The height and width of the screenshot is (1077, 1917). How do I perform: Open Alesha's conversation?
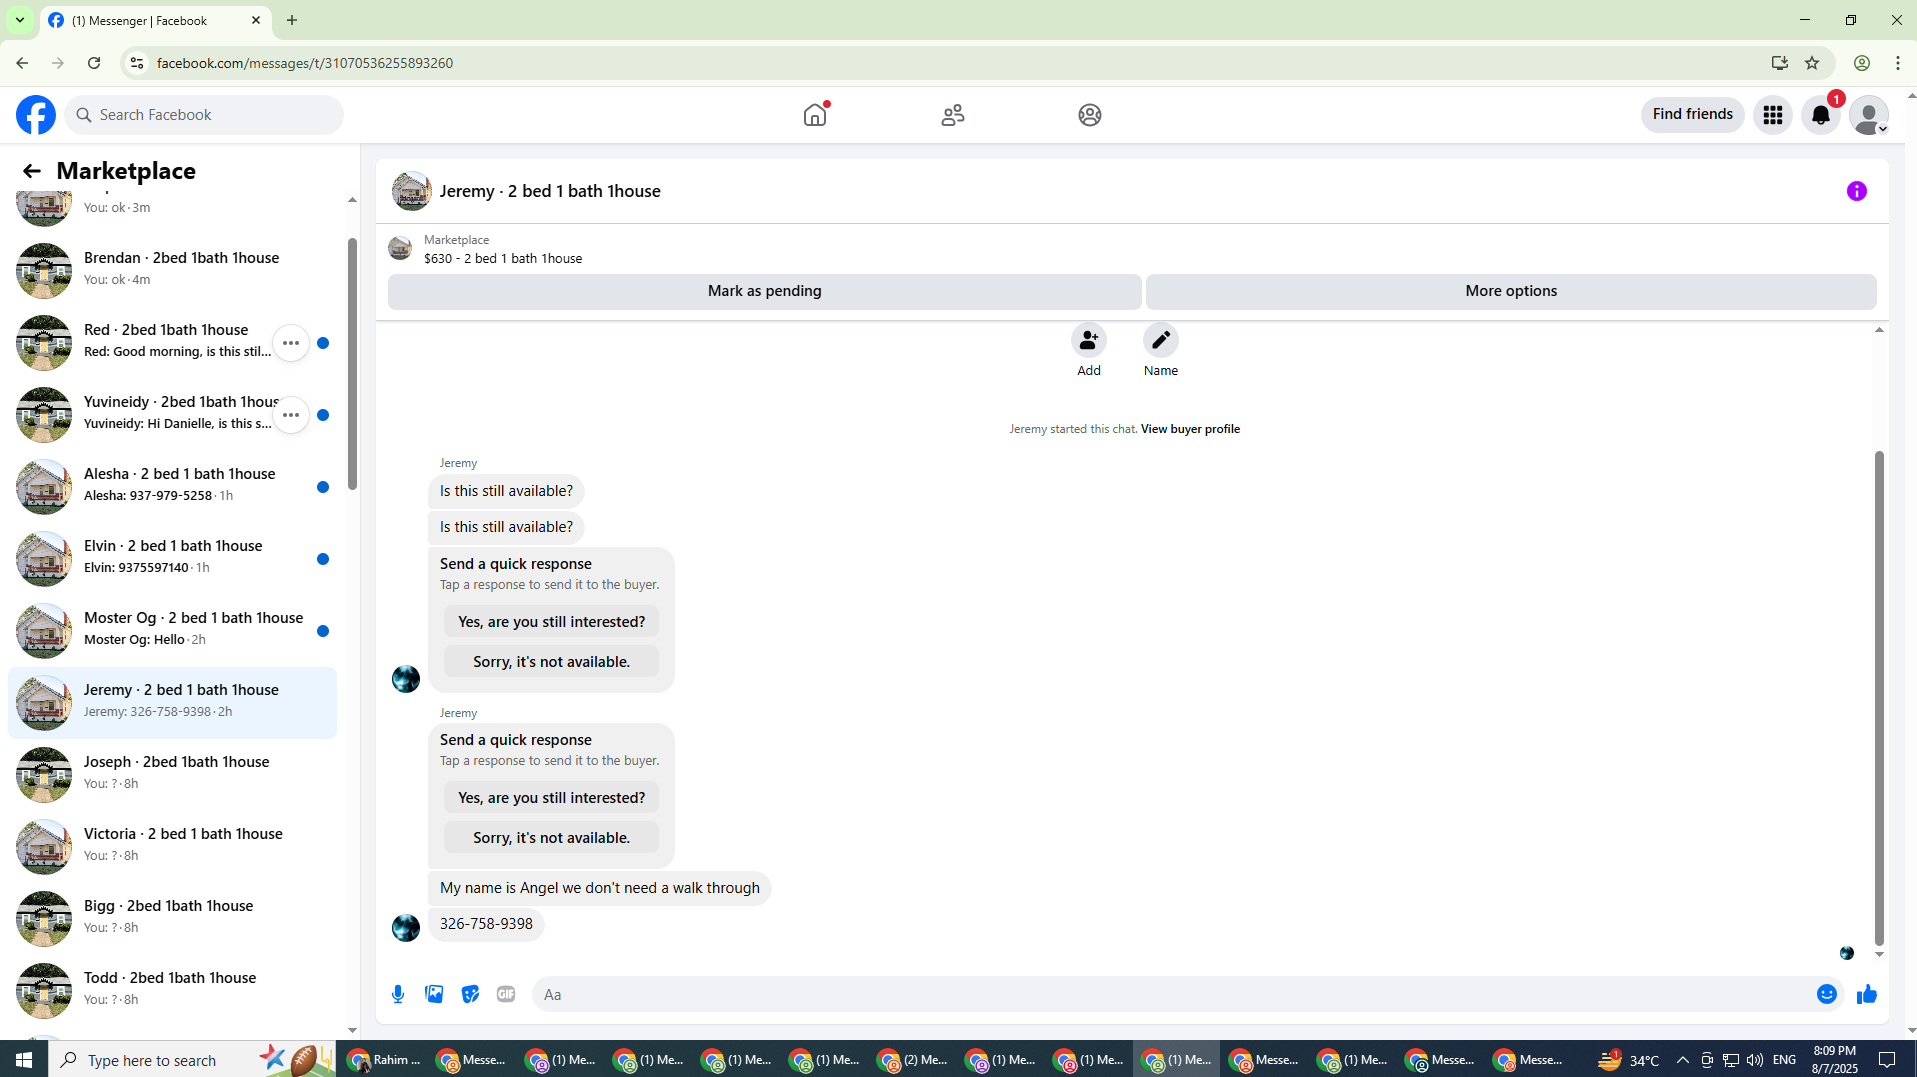pos(172,487)
